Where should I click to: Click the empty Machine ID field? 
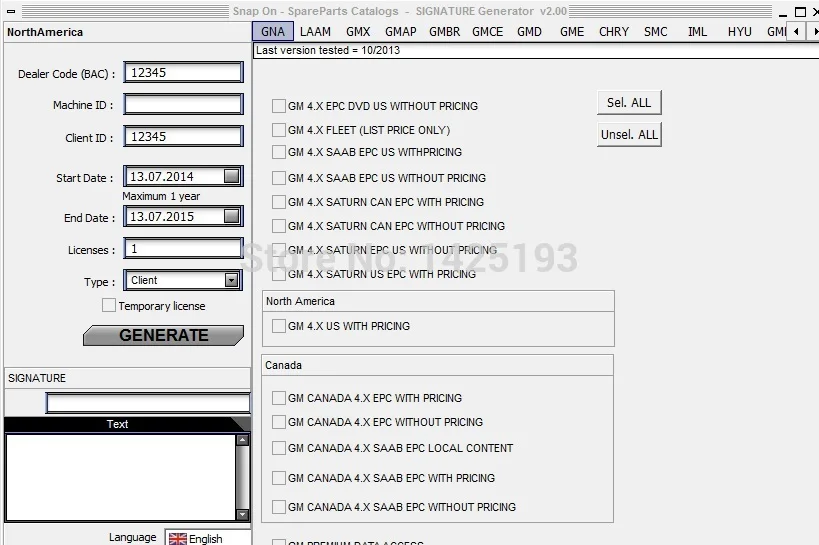tap(183, 104)
